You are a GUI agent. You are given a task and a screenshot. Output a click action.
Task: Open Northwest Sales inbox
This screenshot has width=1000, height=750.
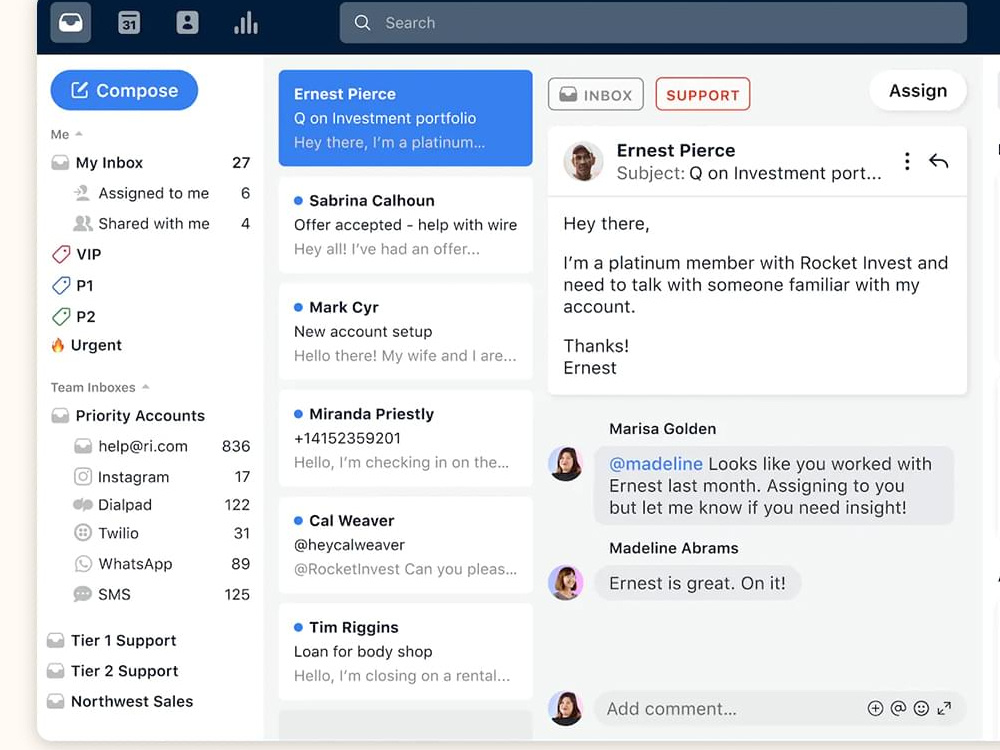[x=121, y=702]
